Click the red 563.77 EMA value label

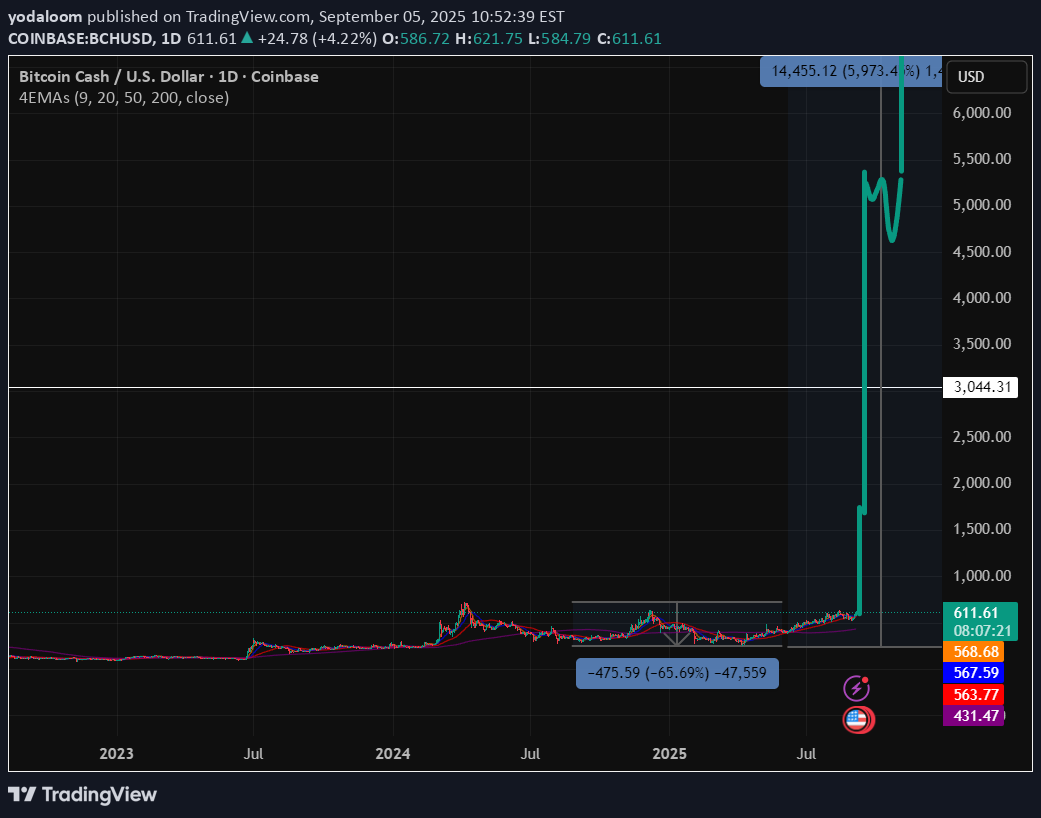[973, 695]
